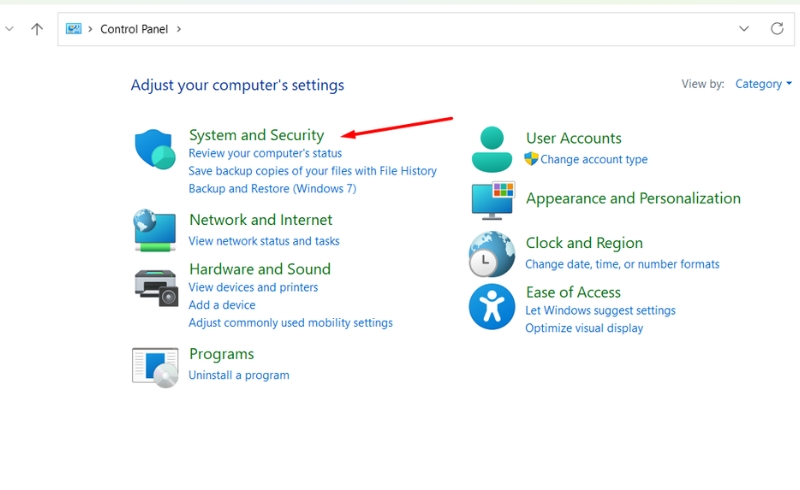Click Uninstall a program
The height and width of the screenshot is (490, 800).
tap(239, 375)
